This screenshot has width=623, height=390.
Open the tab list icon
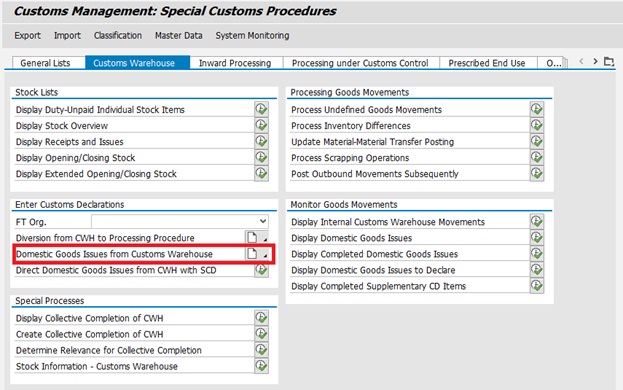609,62
